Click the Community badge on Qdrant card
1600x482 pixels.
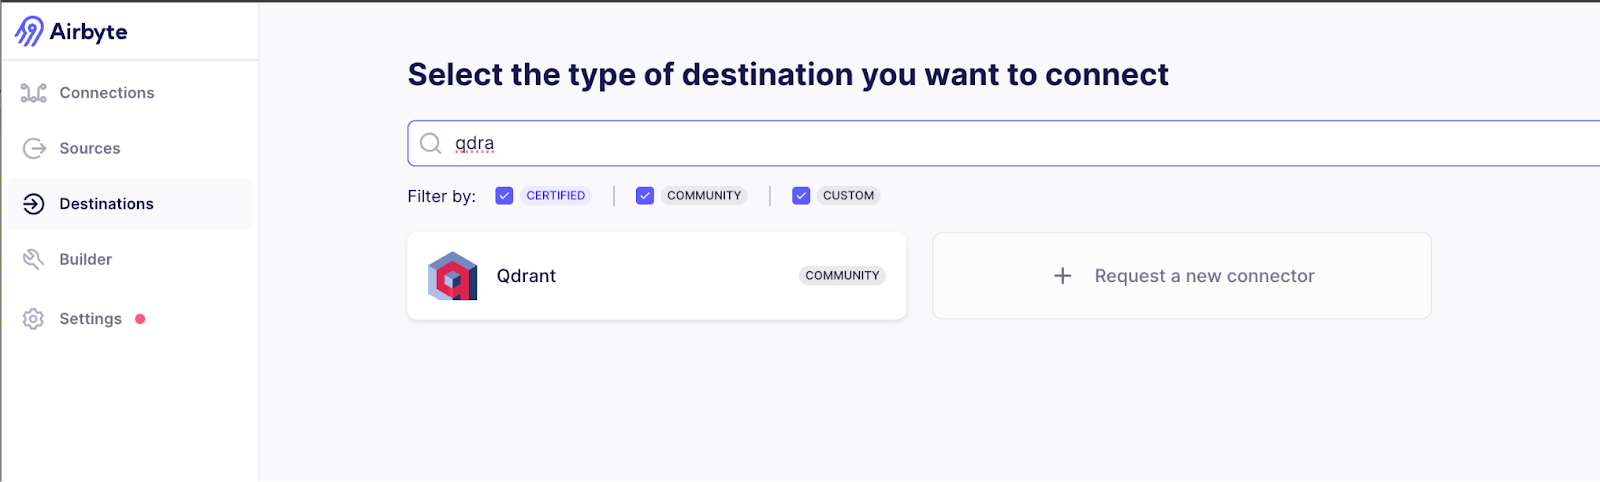(x=842, y=276)
